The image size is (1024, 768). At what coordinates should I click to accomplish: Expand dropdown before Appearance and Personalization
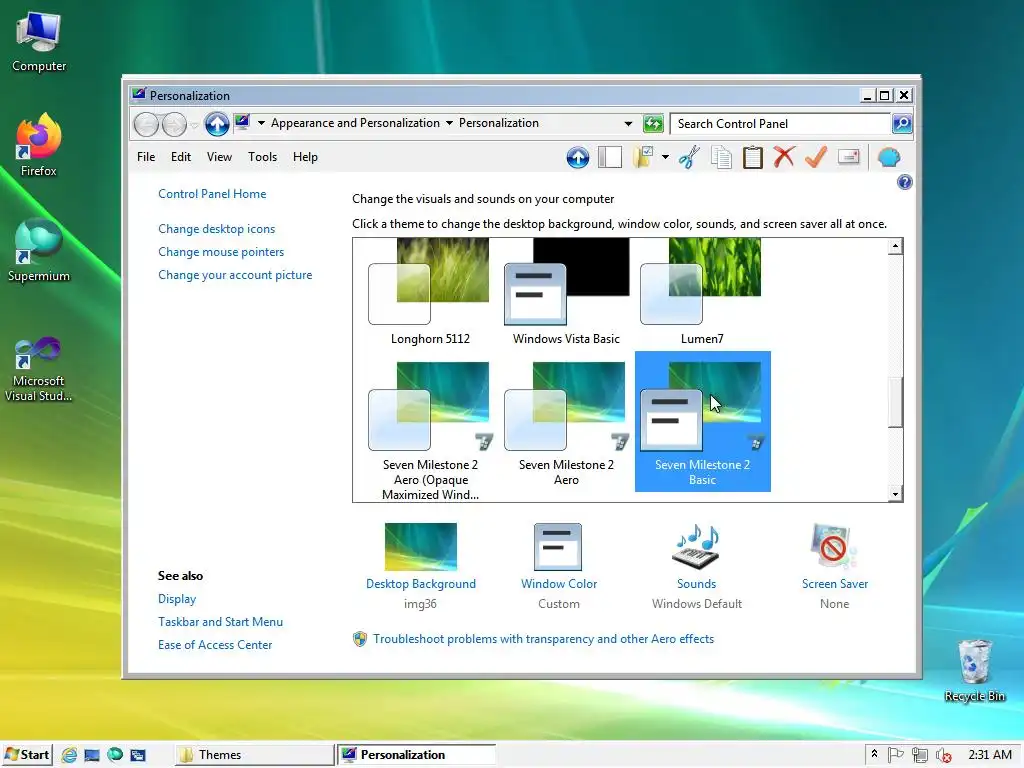[x=261, y=123]
